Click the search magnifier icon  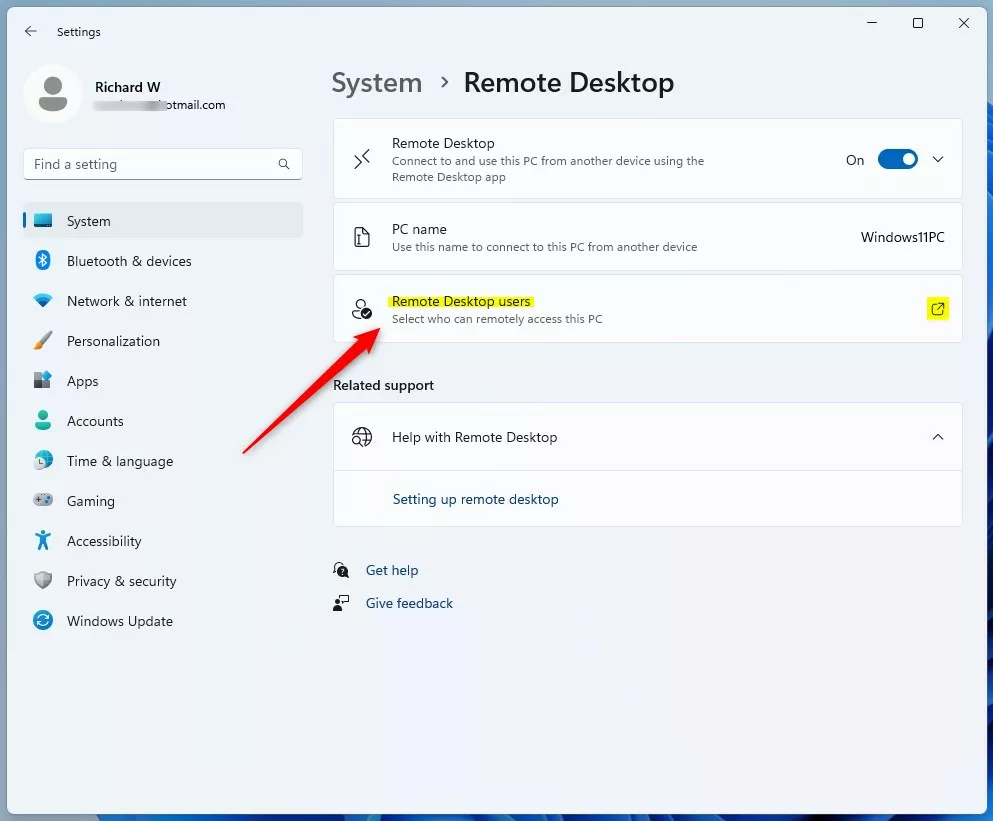[x=284, y=164]
